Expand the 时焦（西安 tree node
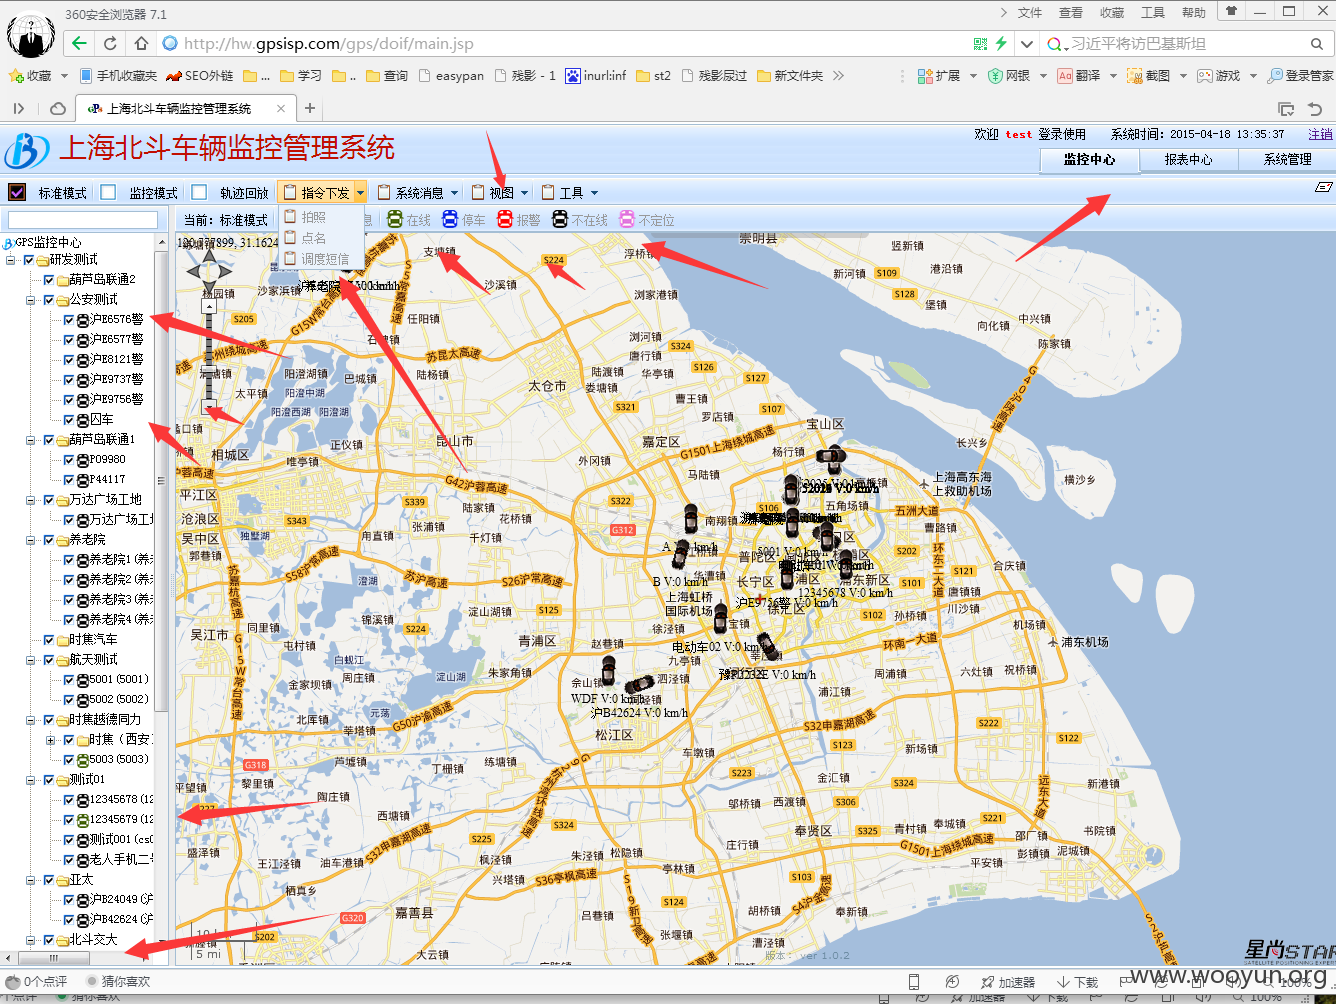Image resolution: width=1336 pixels, height=1004 pixels. [x=51, y=740]
